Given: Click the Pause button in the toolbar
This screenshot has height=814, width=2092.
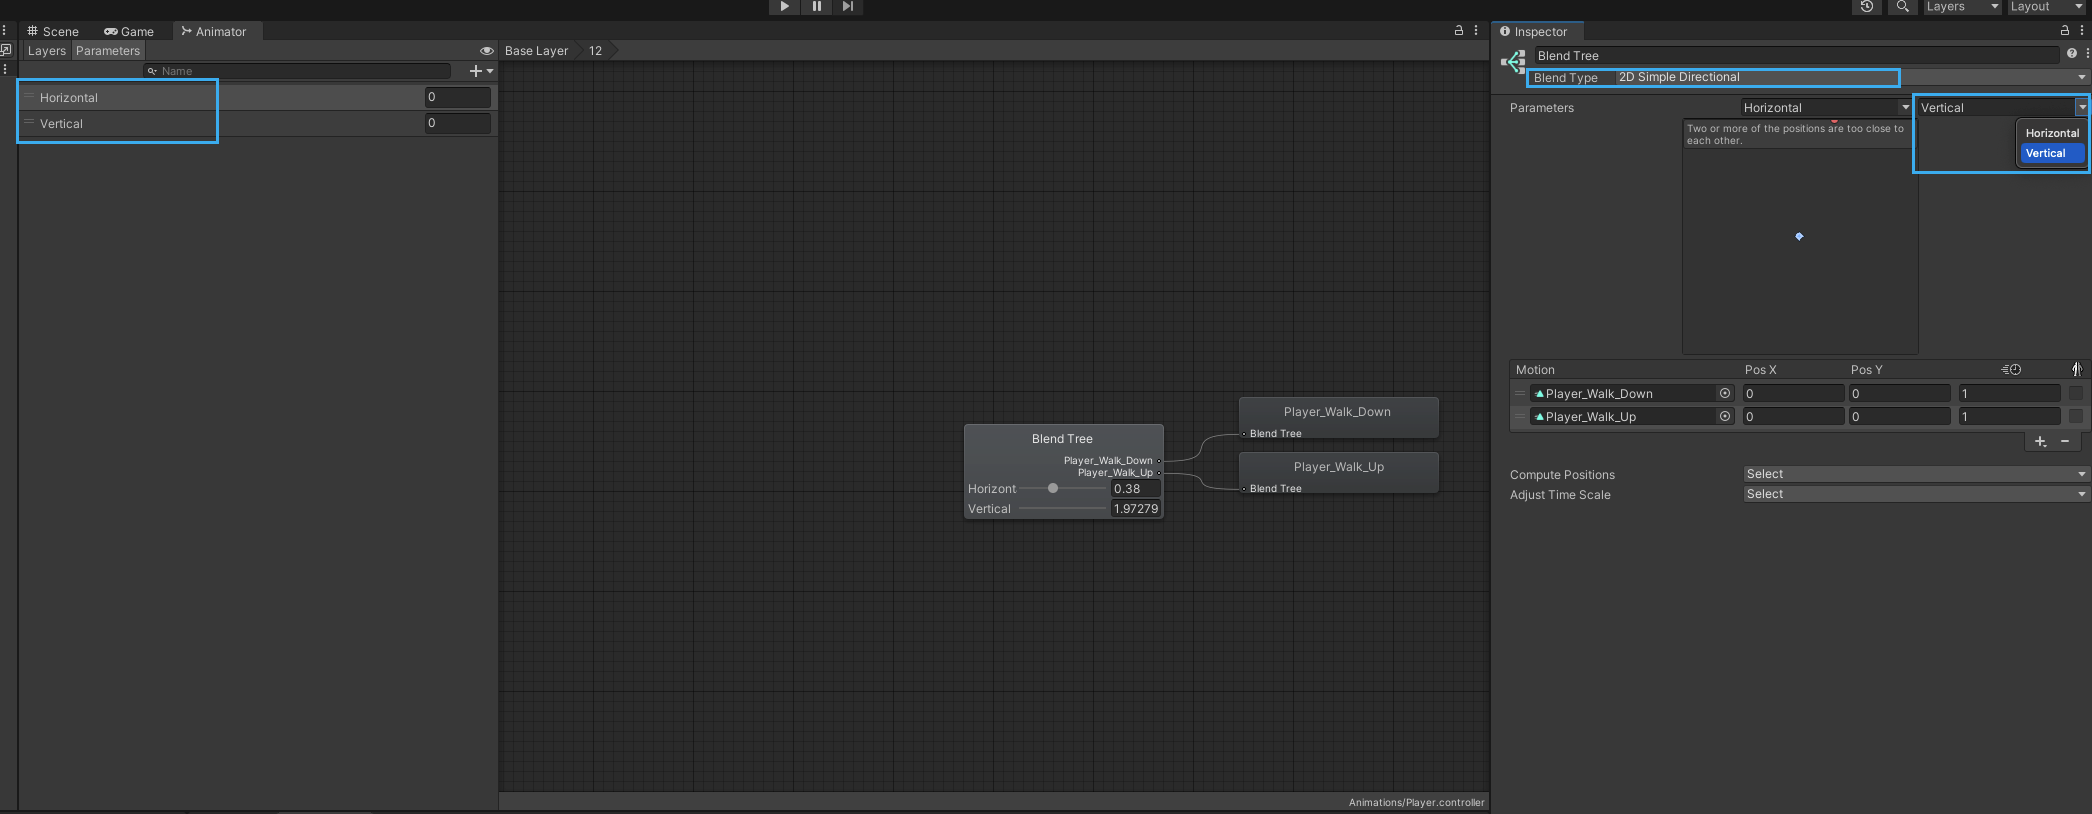Looking at the screenshot, I should point(816,7).
